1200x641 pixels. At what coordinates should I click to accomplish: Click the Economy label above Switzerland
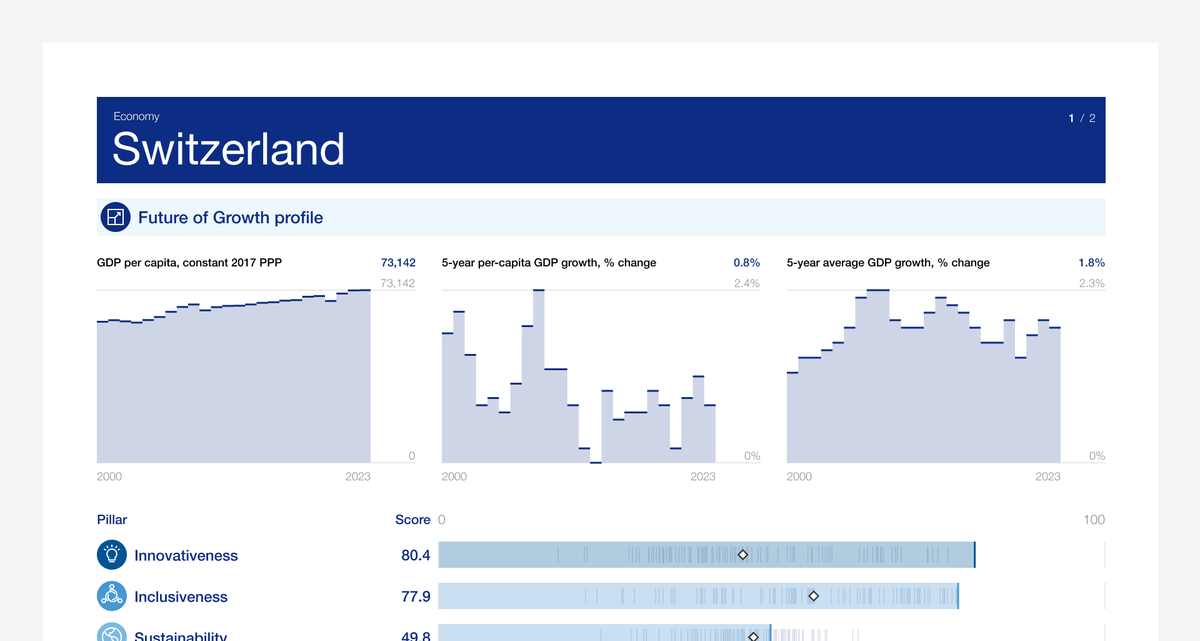click(136, 117)
